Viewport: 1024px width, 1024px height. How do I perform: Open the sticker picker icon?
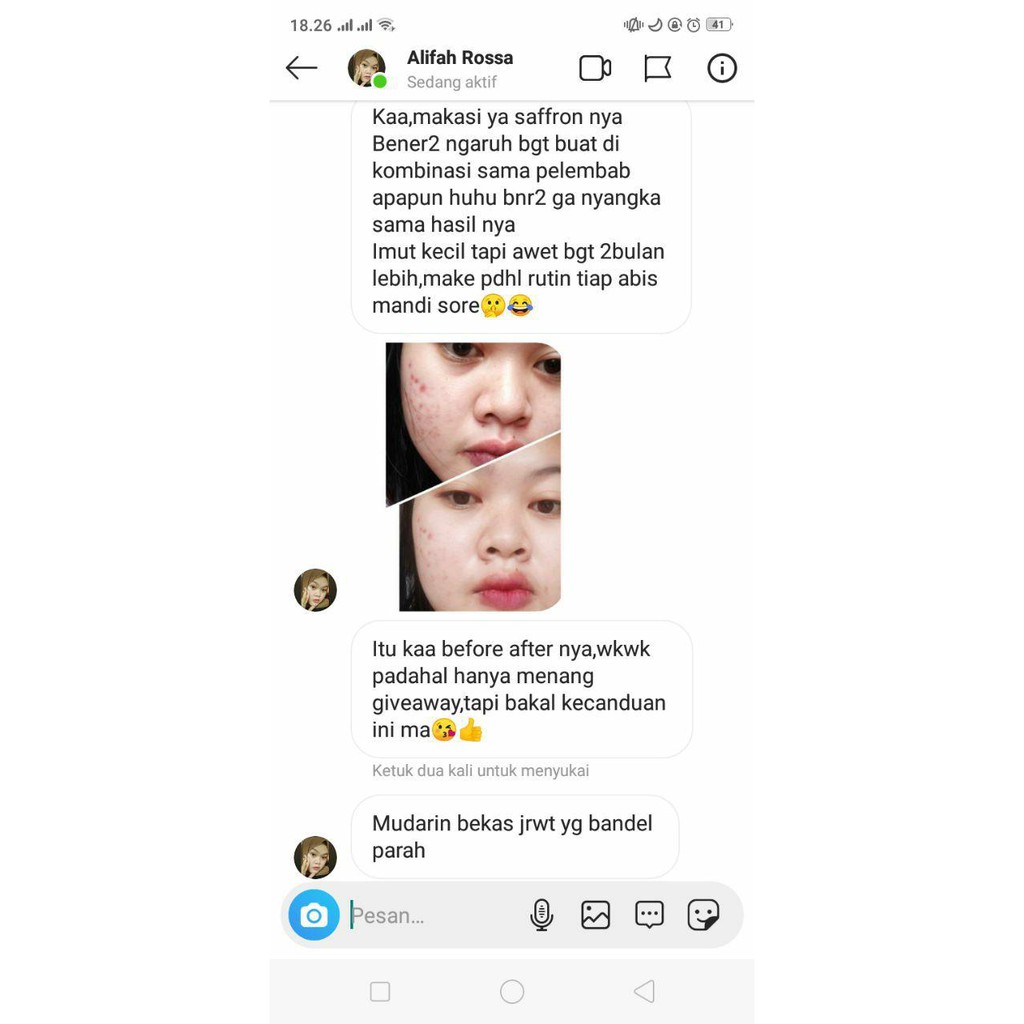tap(703, 915)
